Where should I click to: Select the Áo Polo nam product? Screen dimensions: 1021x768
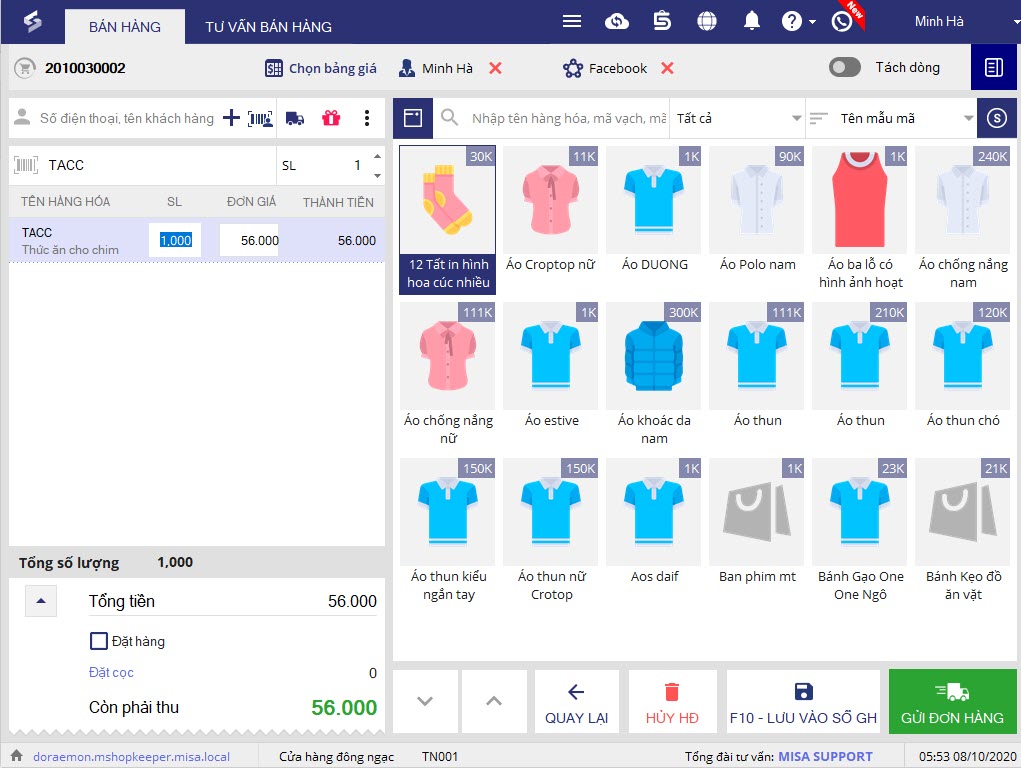click(x=757, y=210)
